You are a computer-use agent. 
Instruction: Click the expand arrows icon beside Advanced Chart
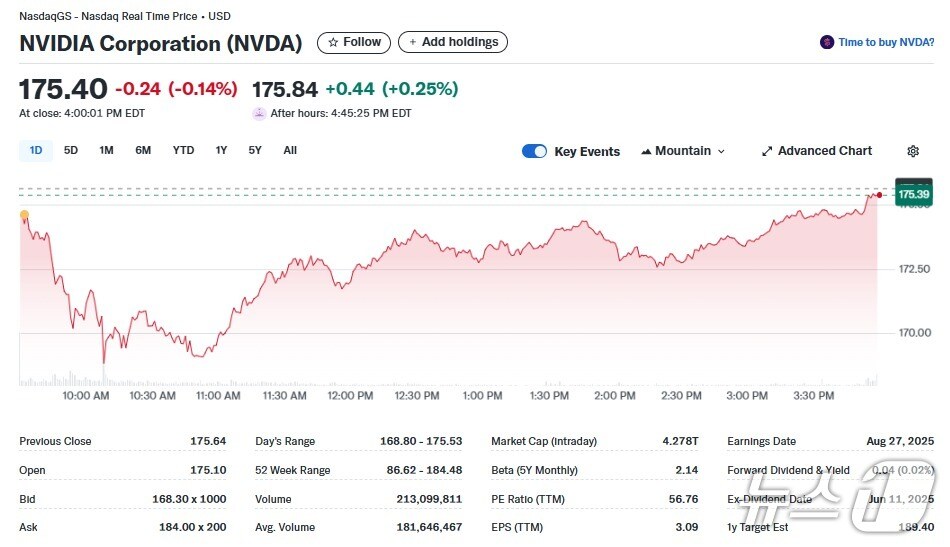767,151
